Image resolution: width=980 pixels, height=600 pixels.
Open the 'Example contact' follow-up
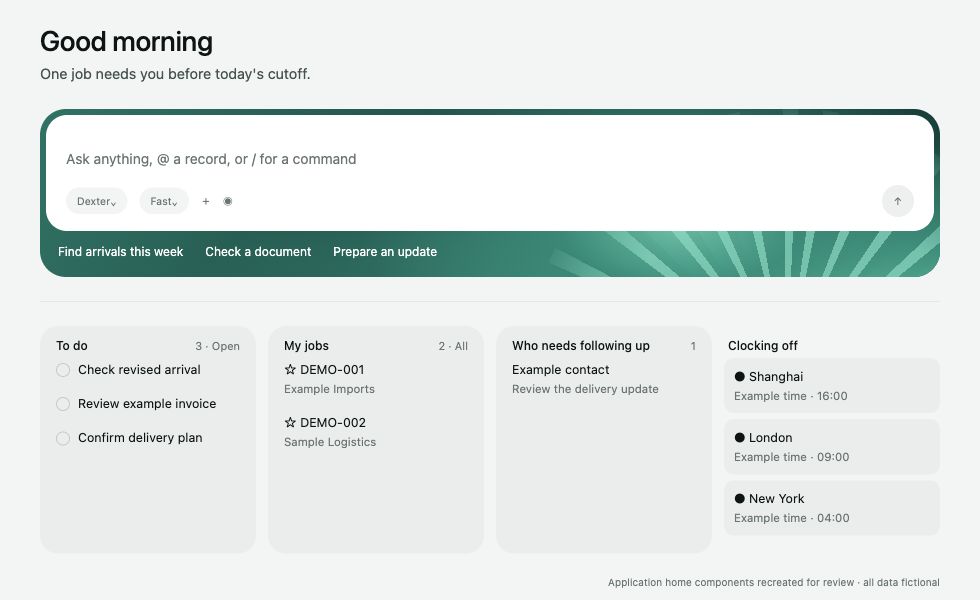pyautogui.click(x=561, y=369)
